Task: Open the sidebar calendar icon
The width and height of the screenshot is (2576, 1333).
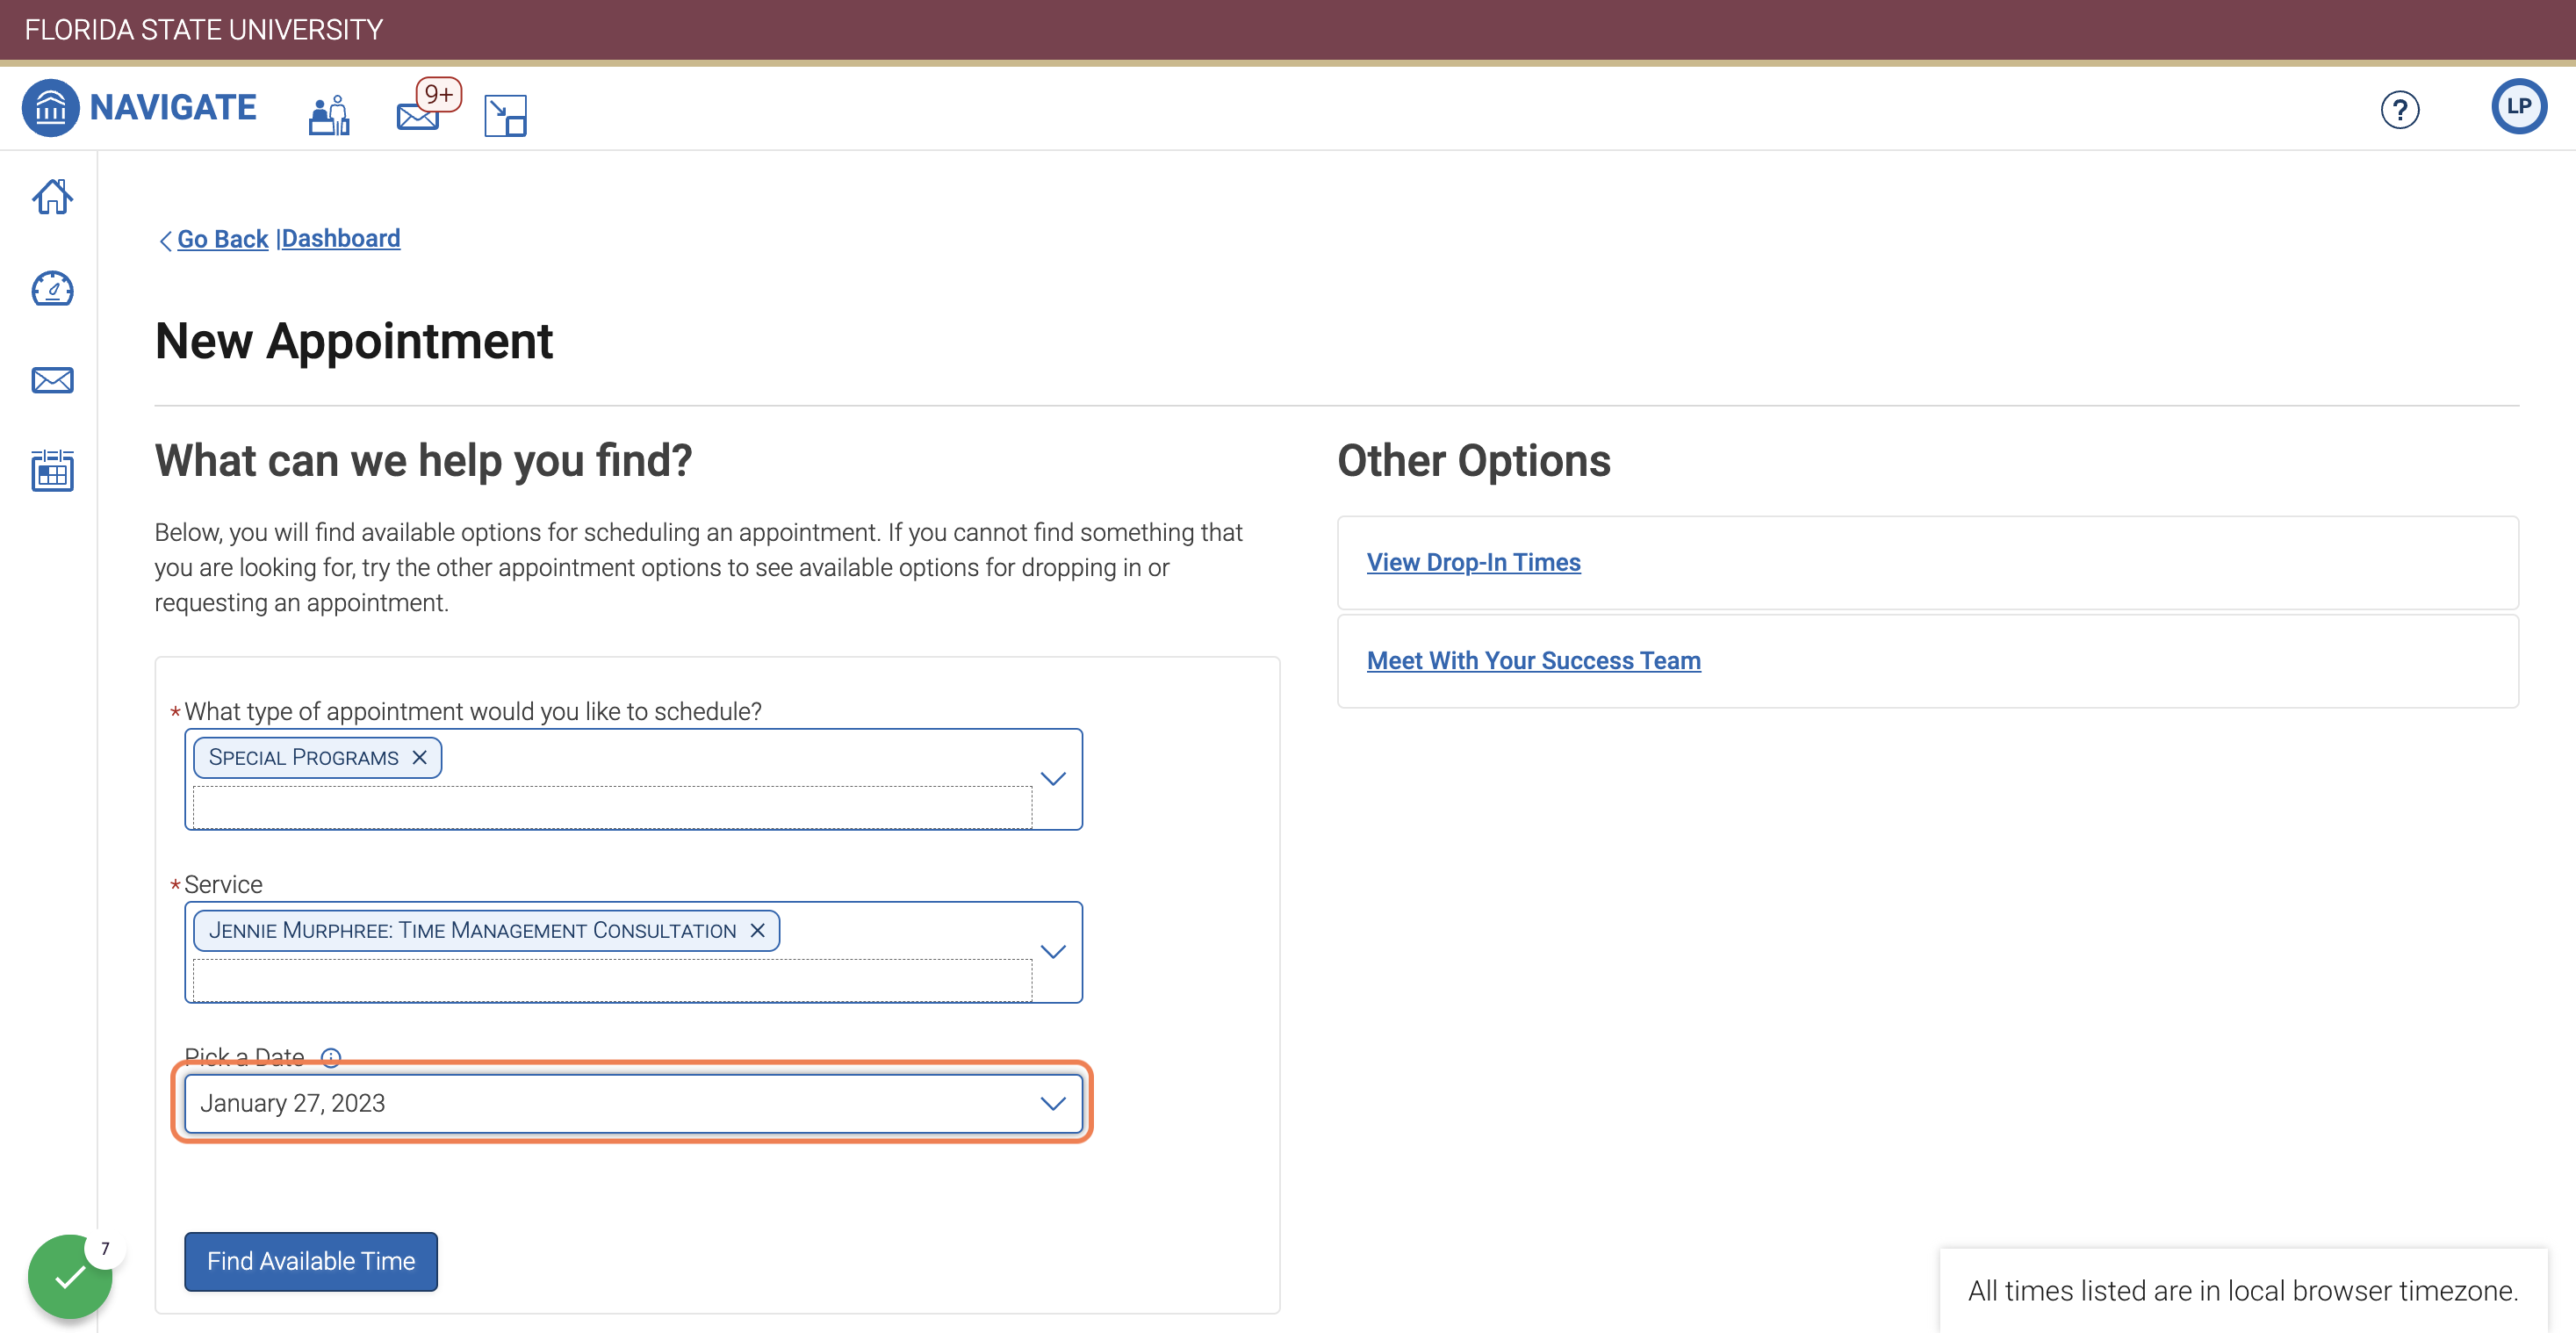Action: [x=52, y=470]
